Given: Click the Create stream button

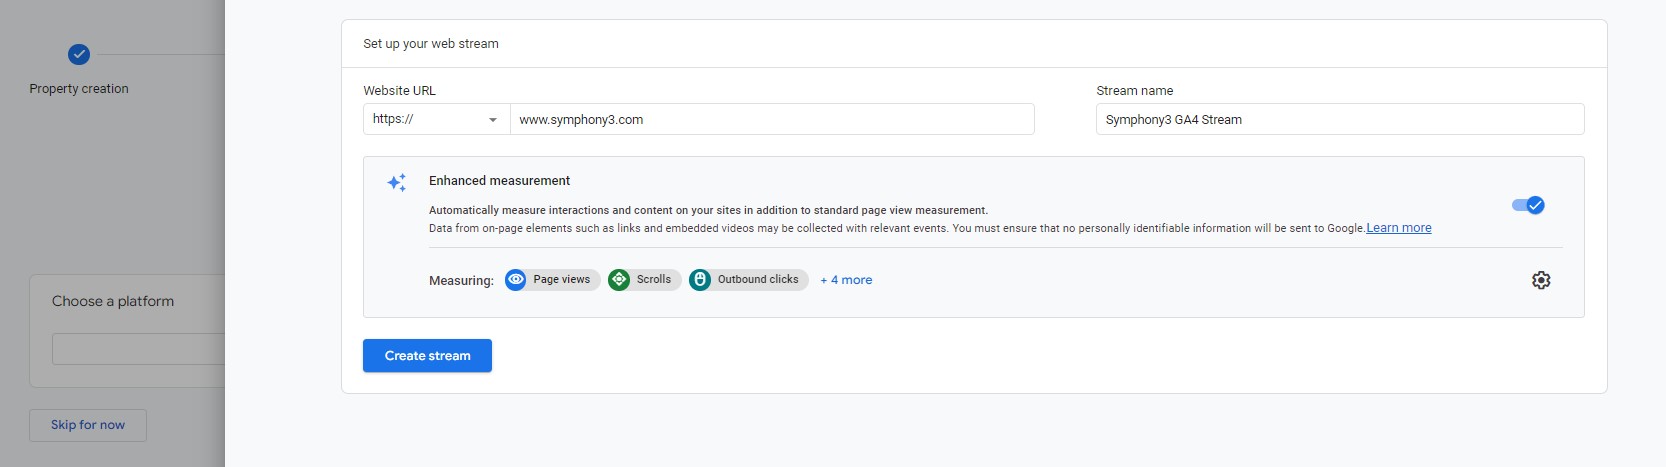Looking at the screenshot, I should [427, 355].
